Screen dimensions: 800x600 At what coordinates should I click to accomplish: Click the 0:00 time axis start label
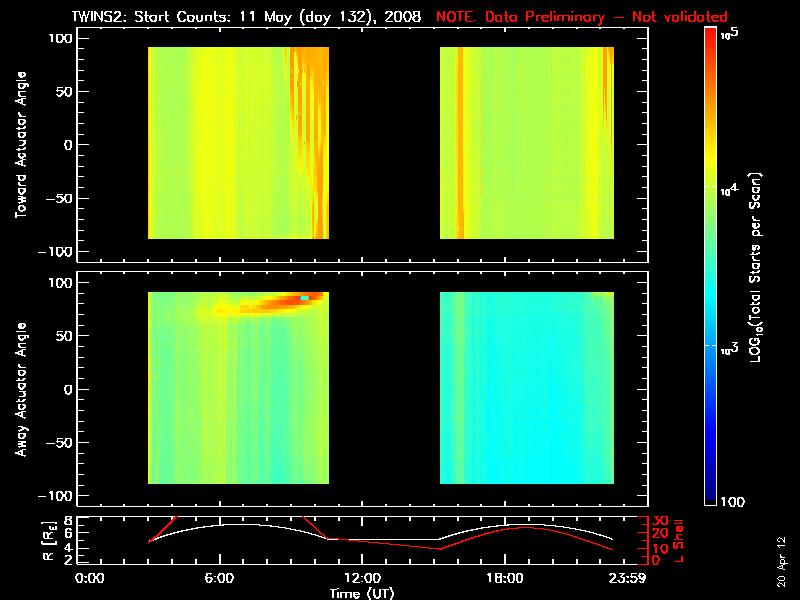(90, 578)
